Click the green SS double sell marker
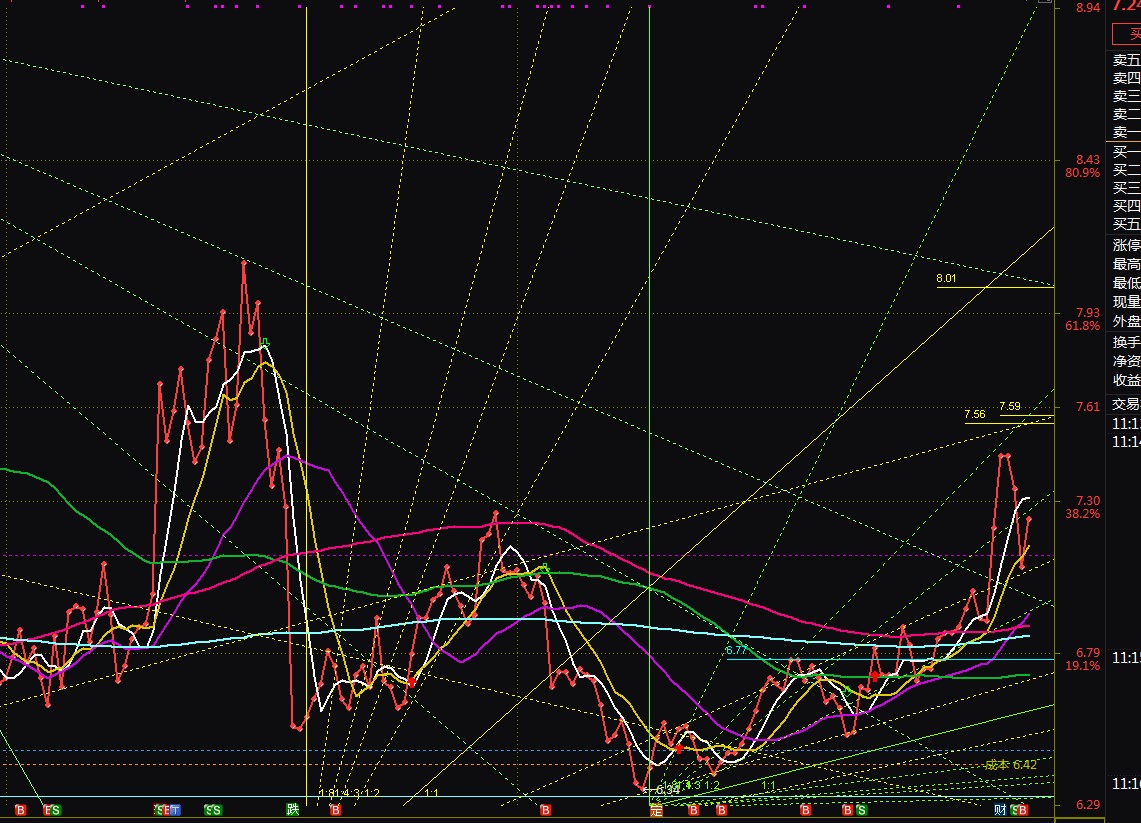 pos(212,810)
